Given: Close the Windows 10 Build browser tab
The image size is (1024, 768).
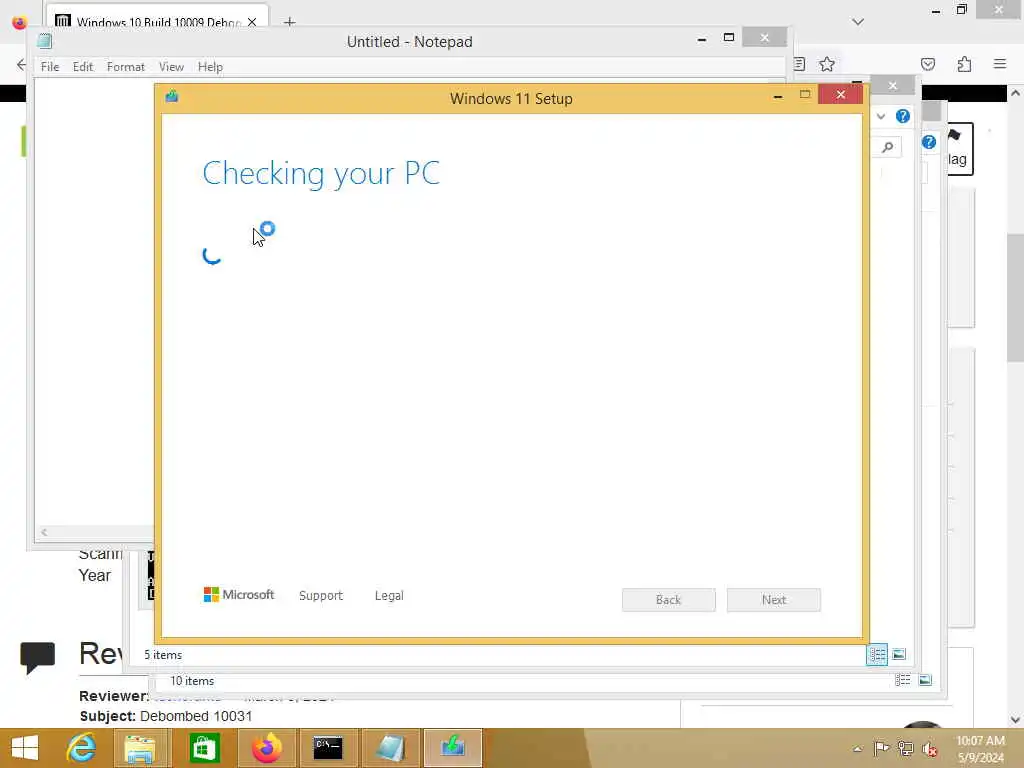Looking at the screenshot, I should [x=252, y=22].
